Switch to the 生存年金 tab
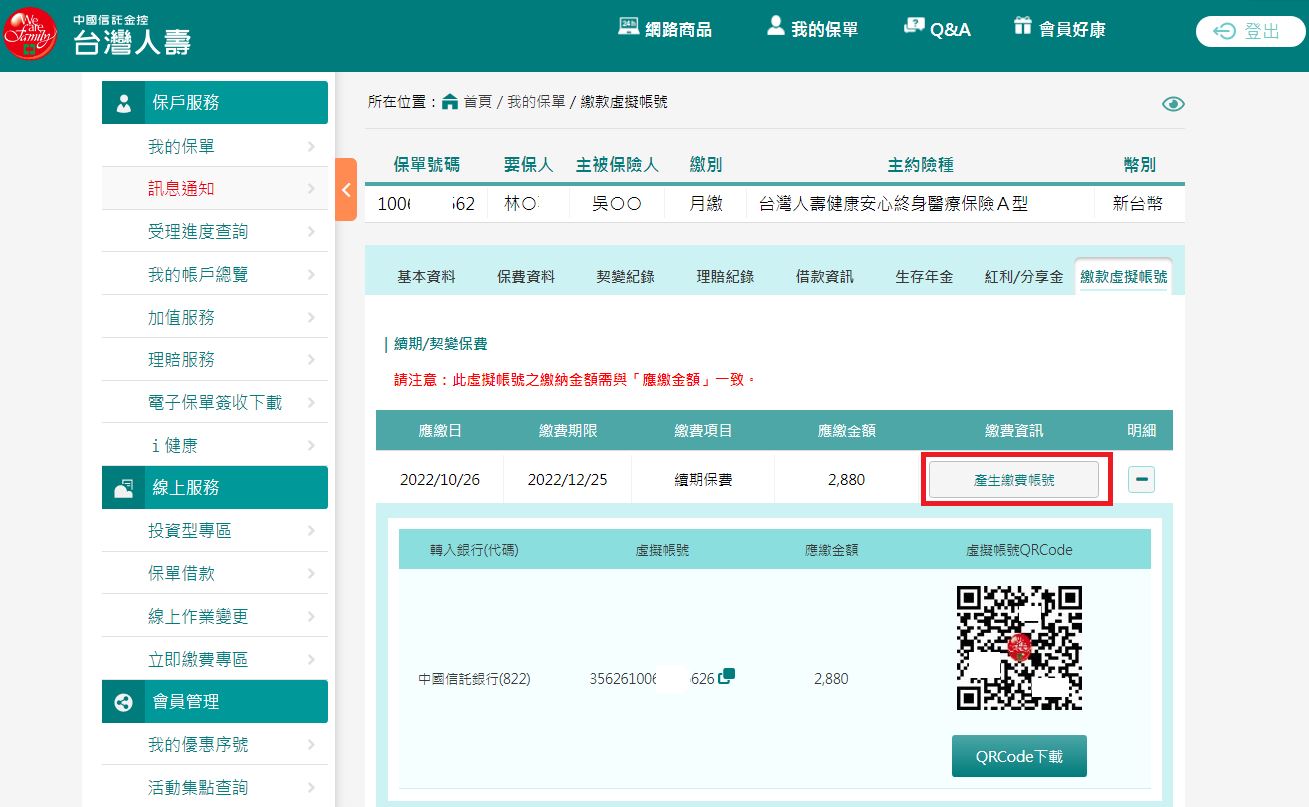The width and height of the screenshot is (1309, 807). click(924, 277)
